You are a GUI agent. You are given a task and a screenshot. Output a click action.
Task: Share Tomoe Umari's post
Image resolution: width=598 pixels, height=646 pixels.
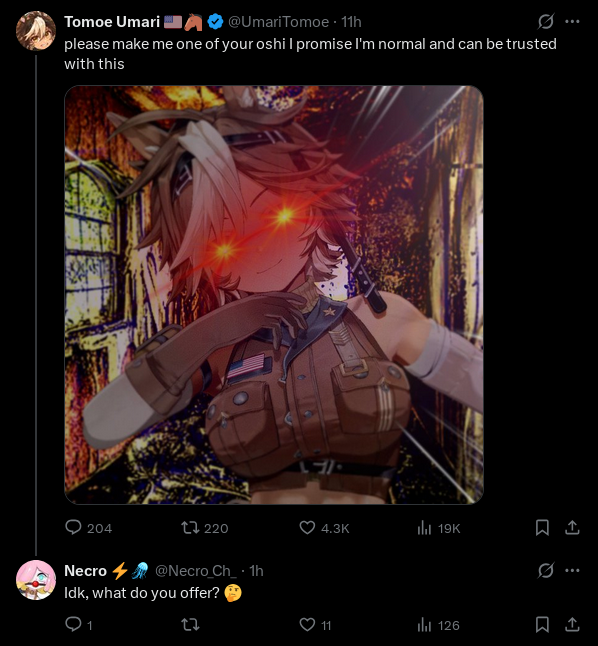[x=572, y=528]
